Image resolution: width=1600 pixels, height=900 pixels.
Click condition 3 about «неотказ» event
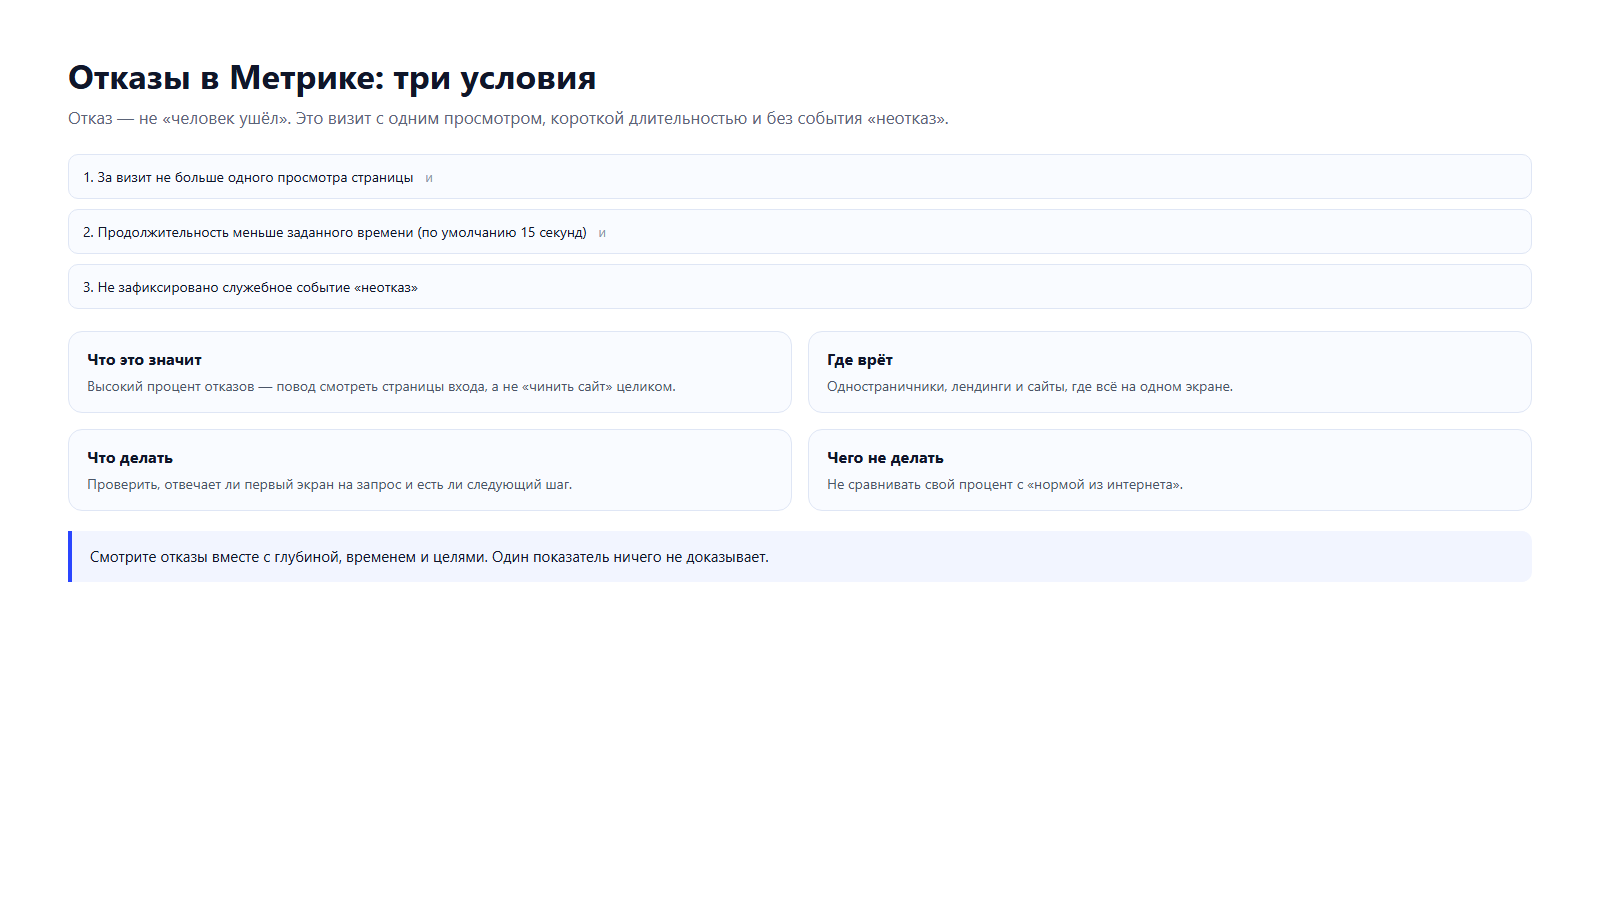[800, 287]
